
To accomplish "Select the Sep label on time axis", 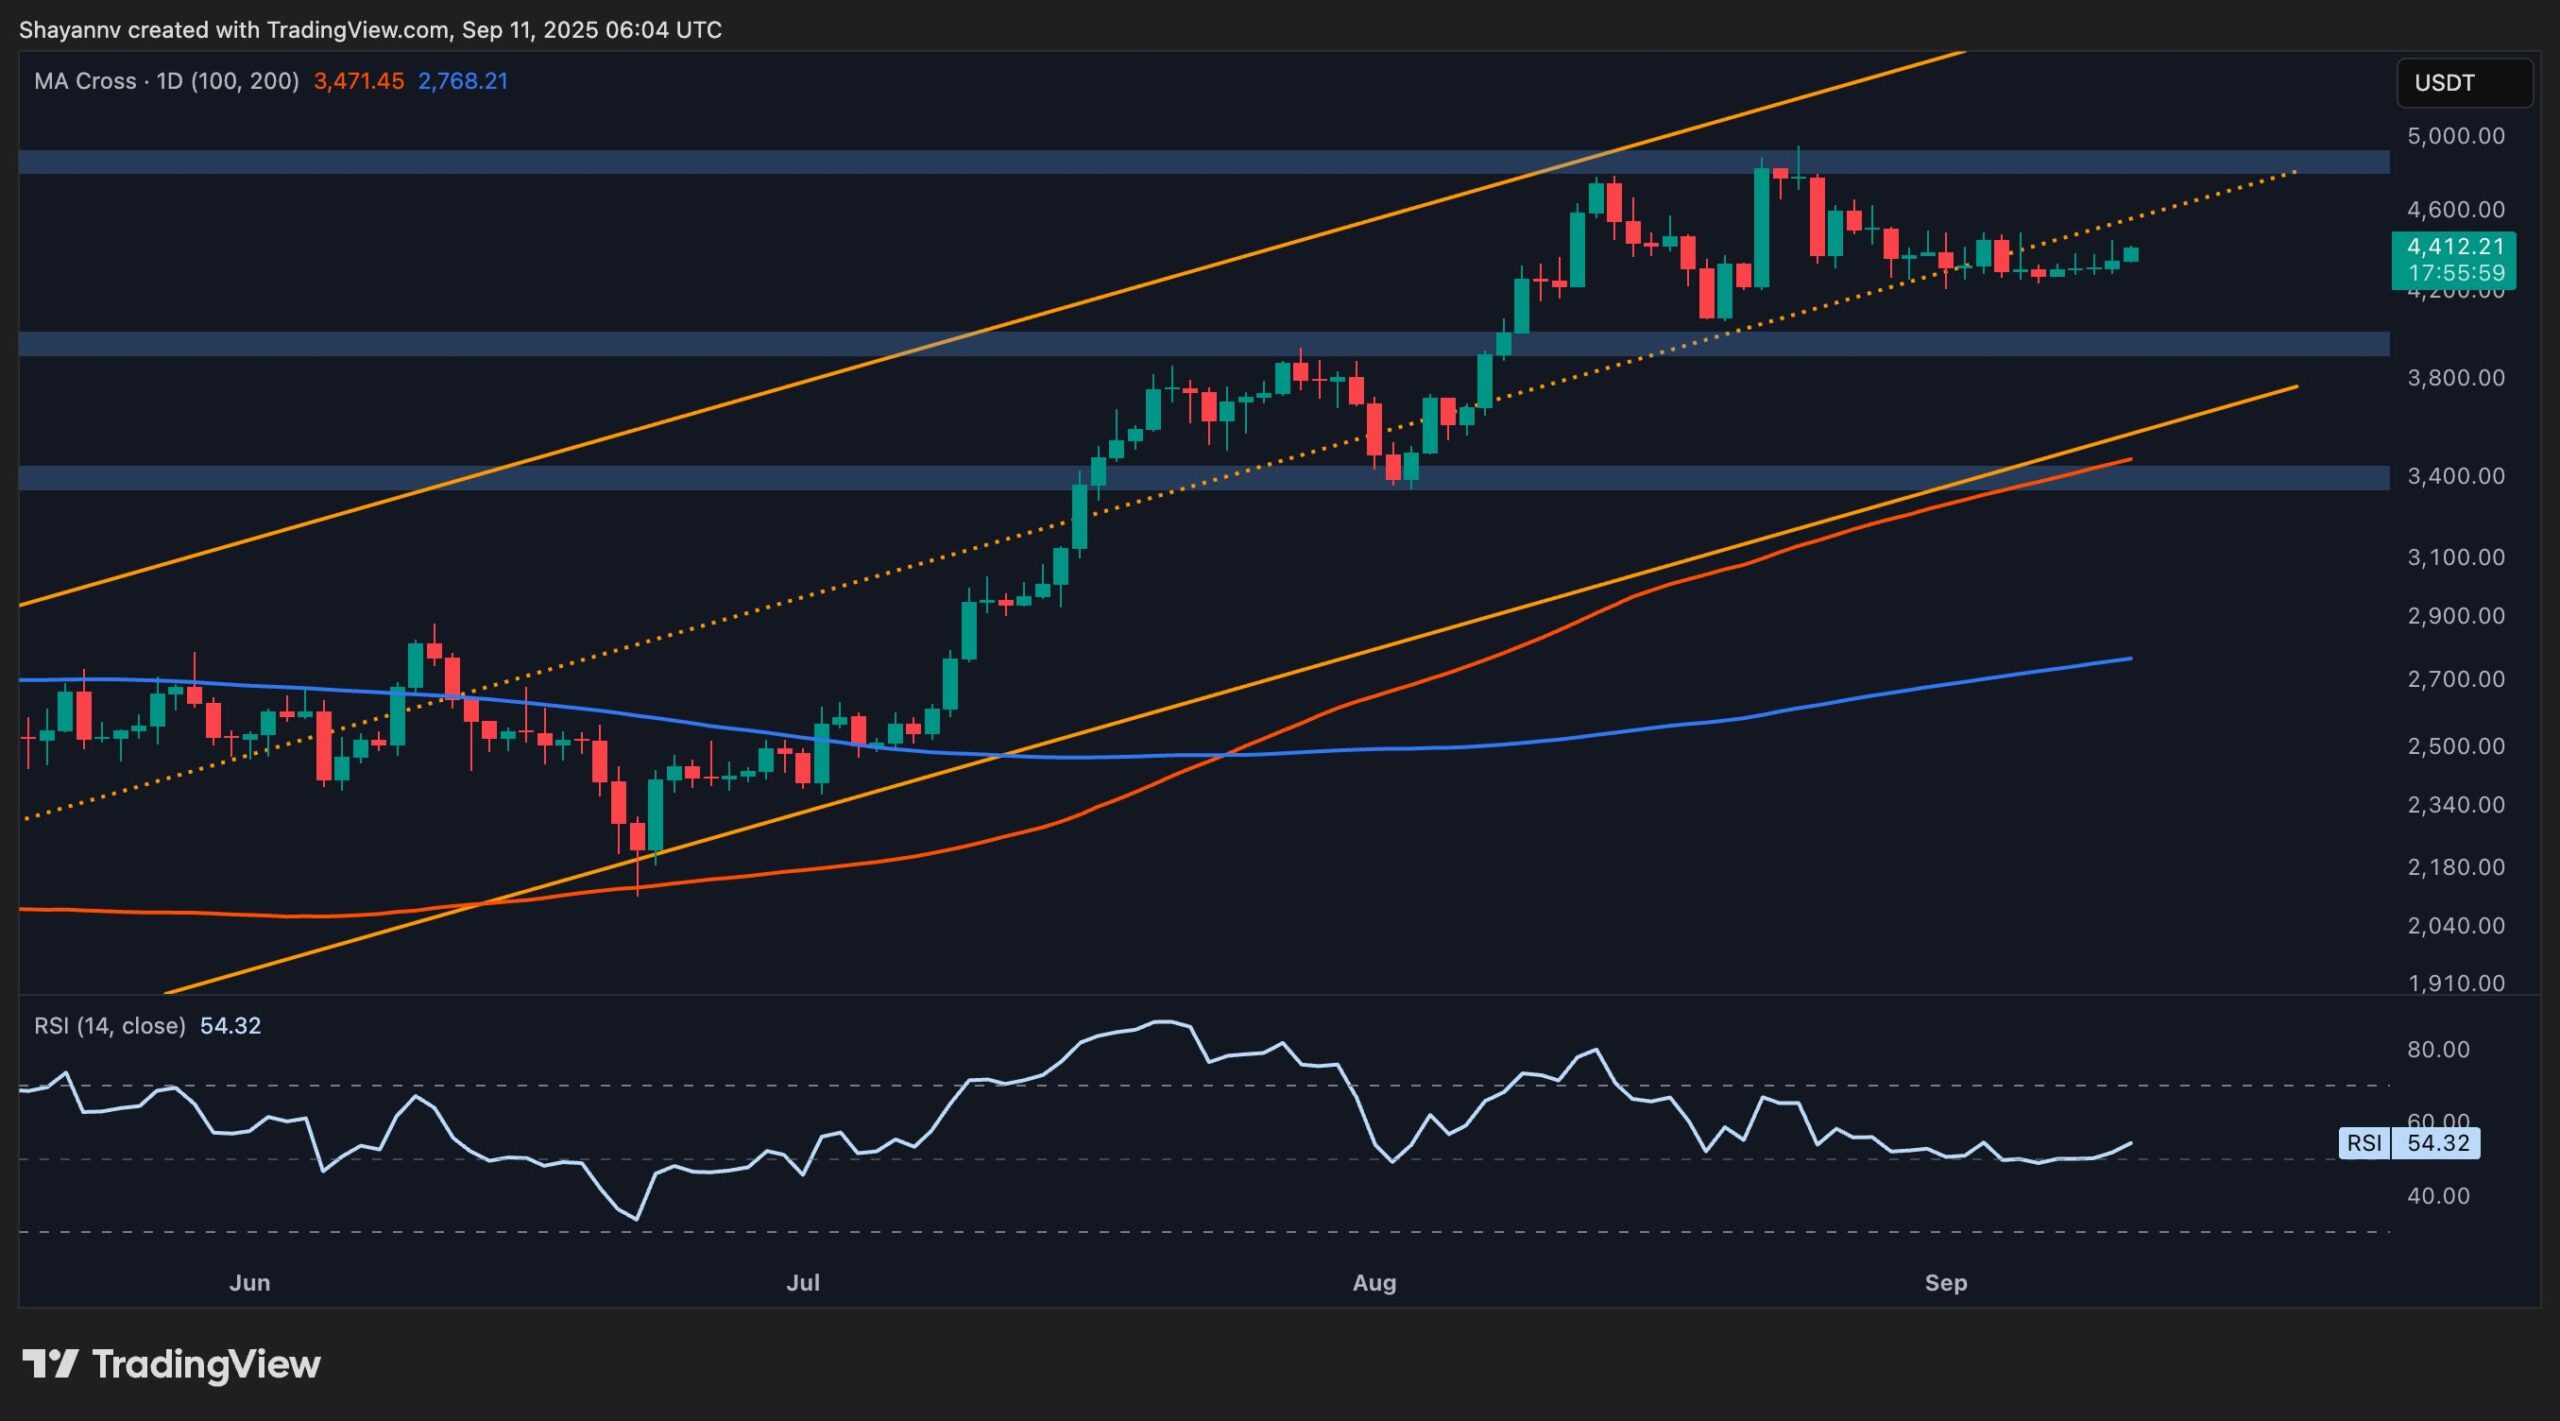I will (x=1946, y=1283).
